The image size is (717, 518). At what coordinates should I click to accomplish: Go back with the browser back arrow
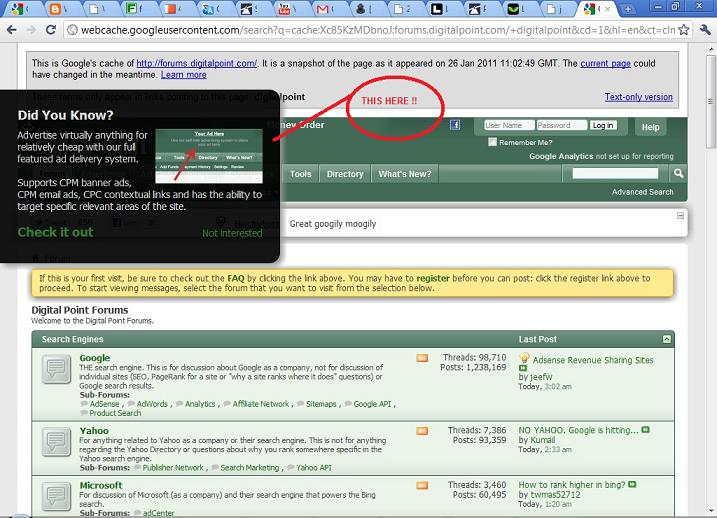12,30
